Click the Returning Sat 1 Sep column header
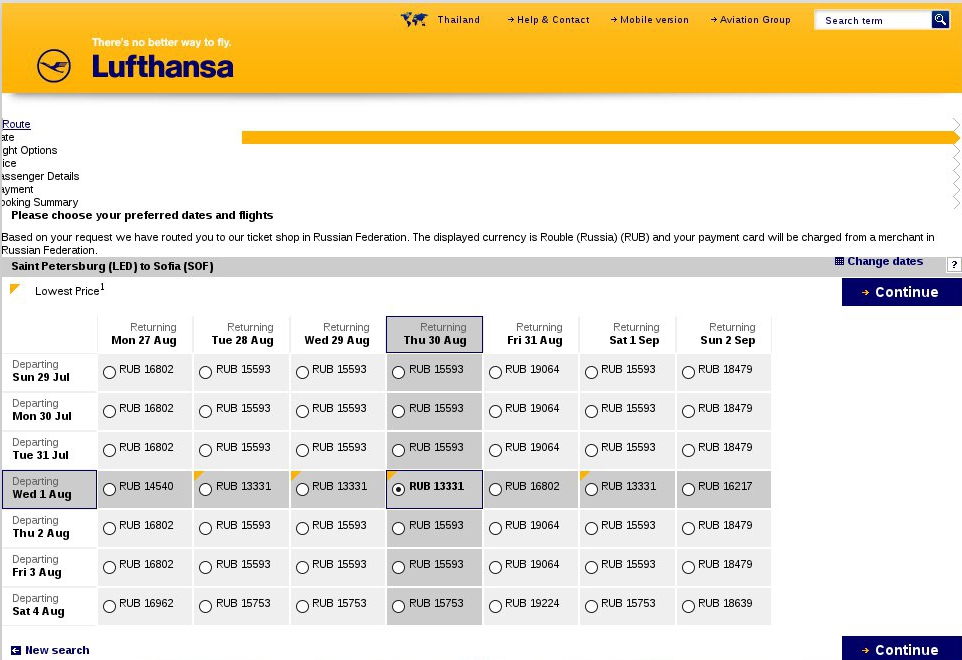Image resolution: width=962 pixels, height=660 pixels. pos(628,334)
